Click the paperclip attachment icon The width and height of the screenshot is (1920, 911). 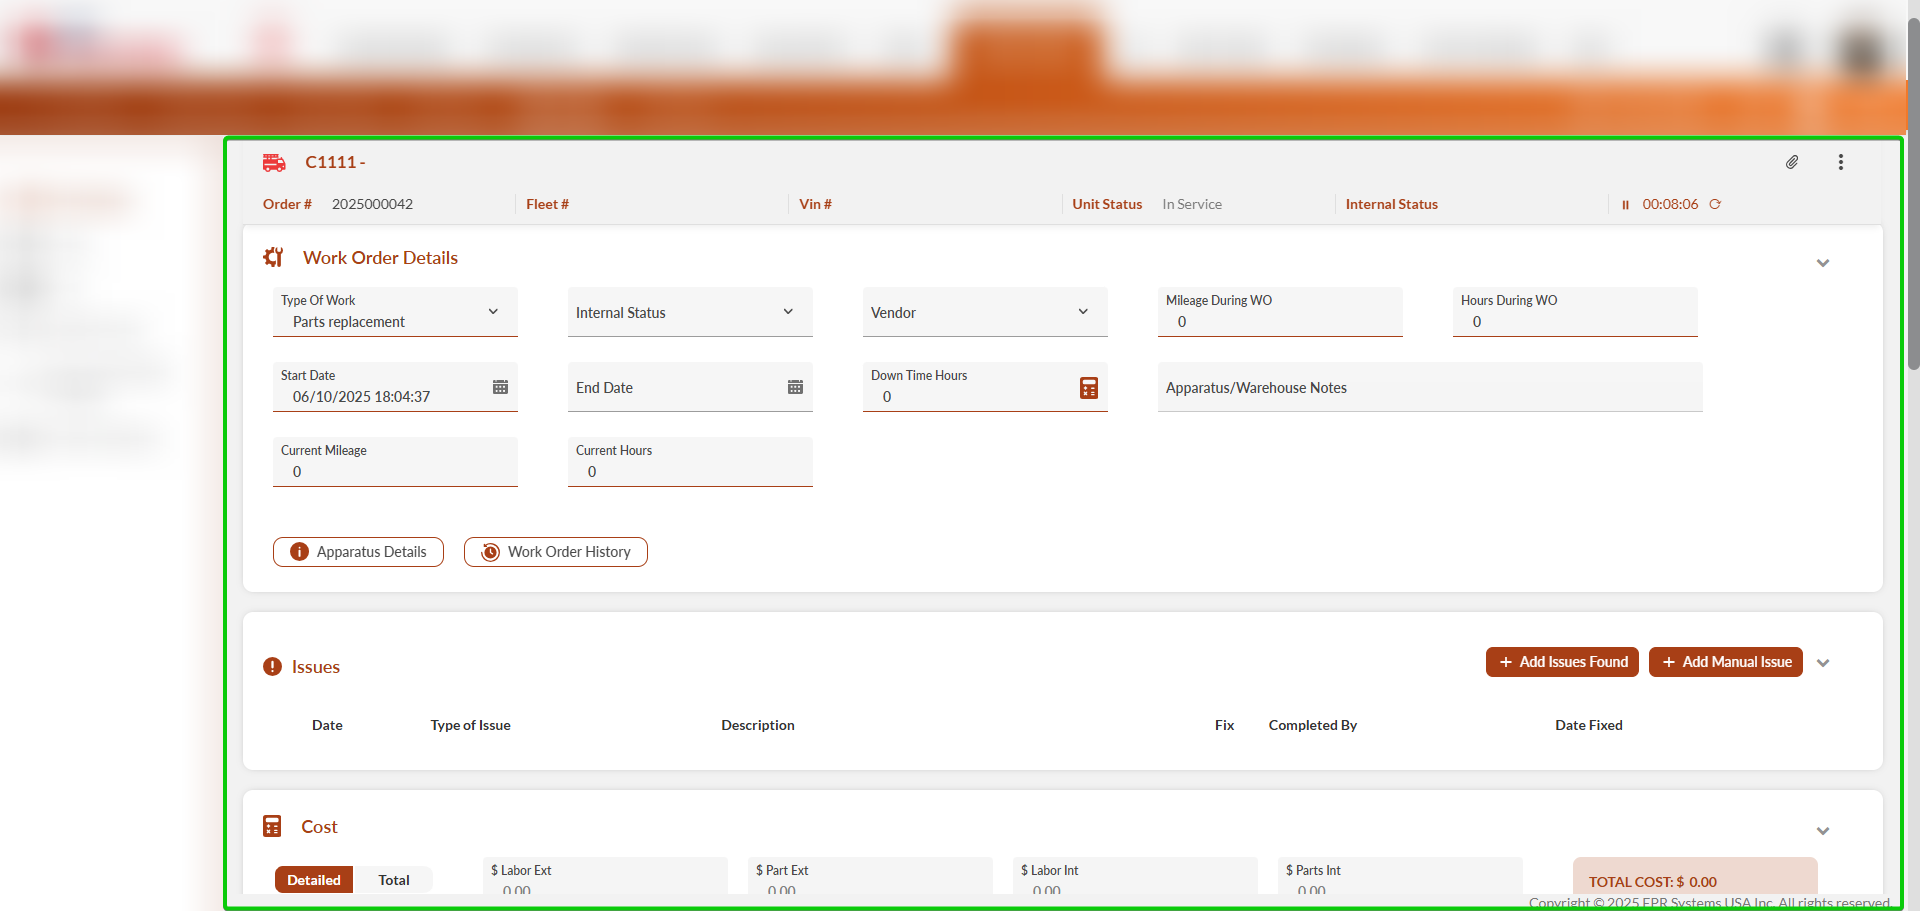pos(1792,162)
